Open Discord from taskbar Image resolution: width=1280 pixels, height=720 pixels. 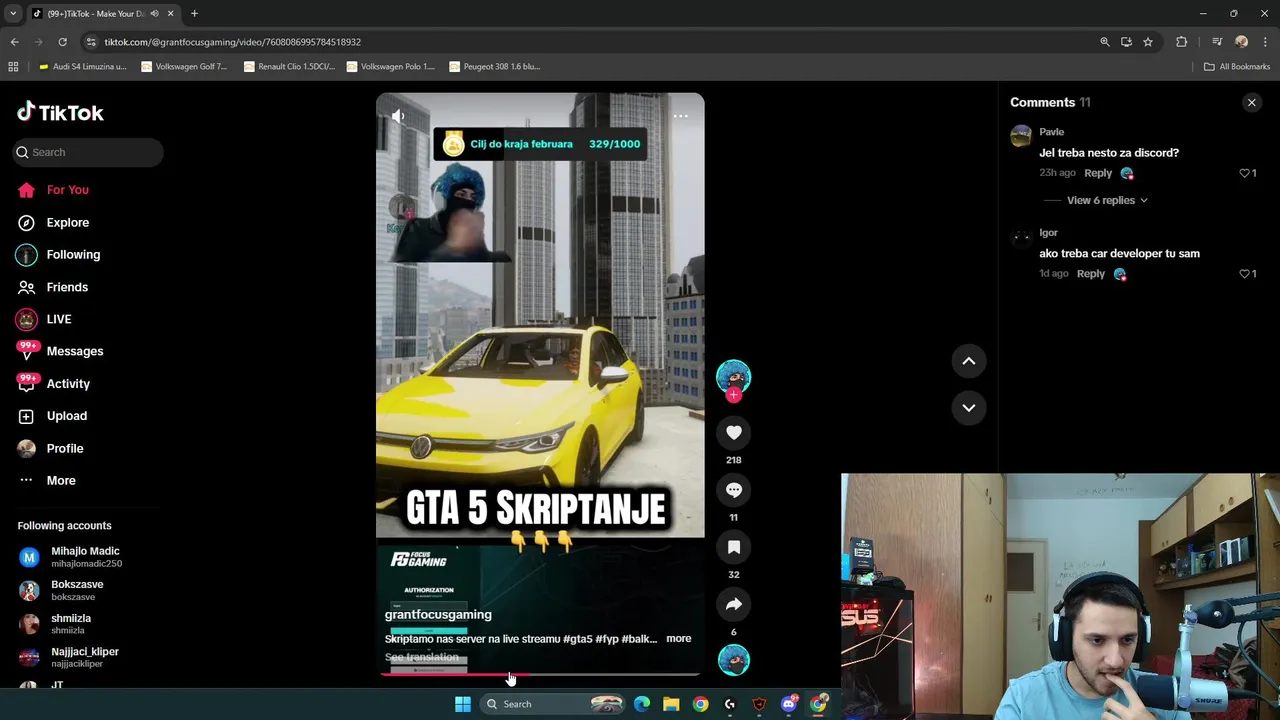[x=789, y=704]
